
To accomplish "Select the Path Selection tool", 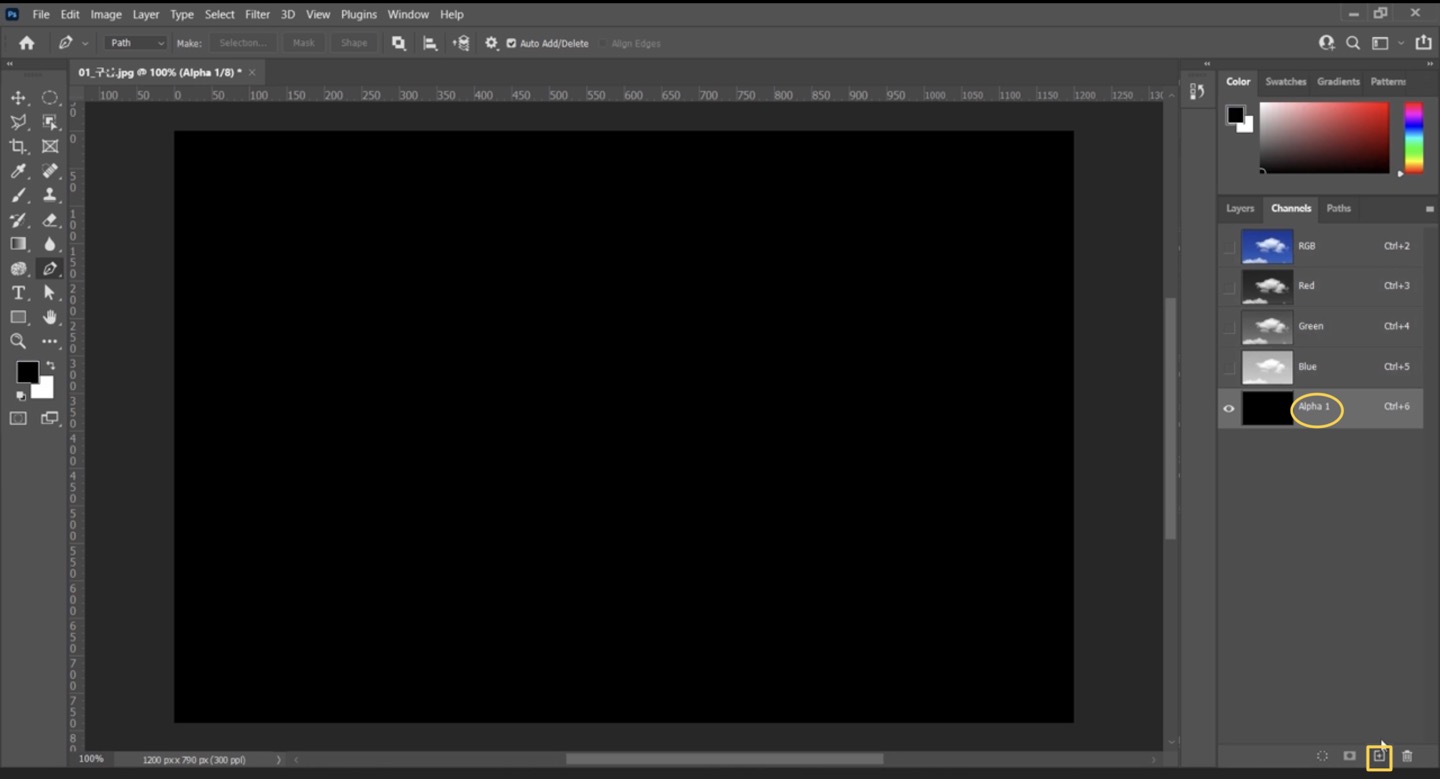I will [50, 293].
